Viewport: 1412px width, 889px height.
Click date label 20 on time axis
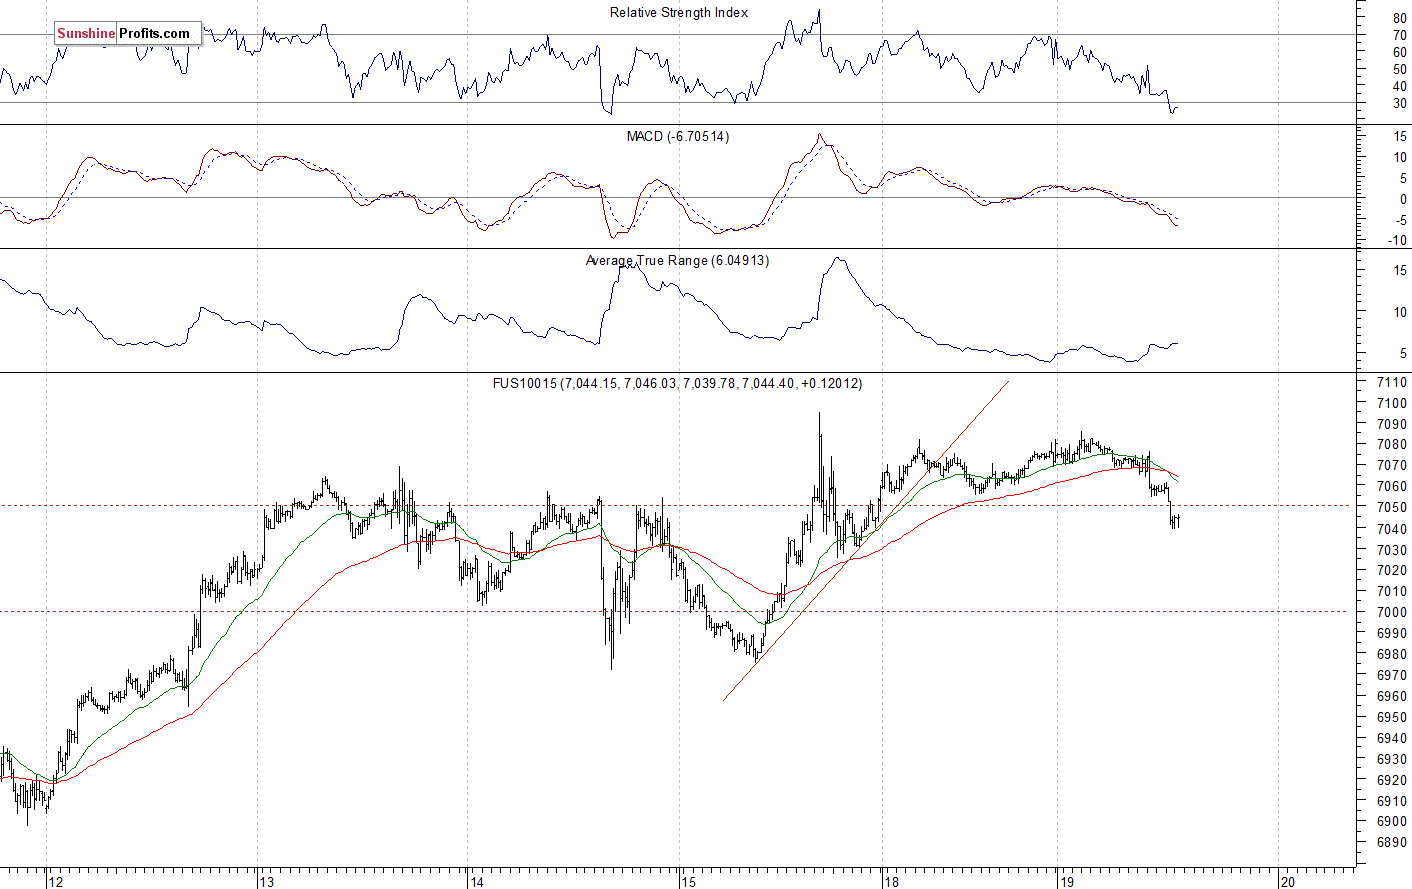click(1288, 881)
